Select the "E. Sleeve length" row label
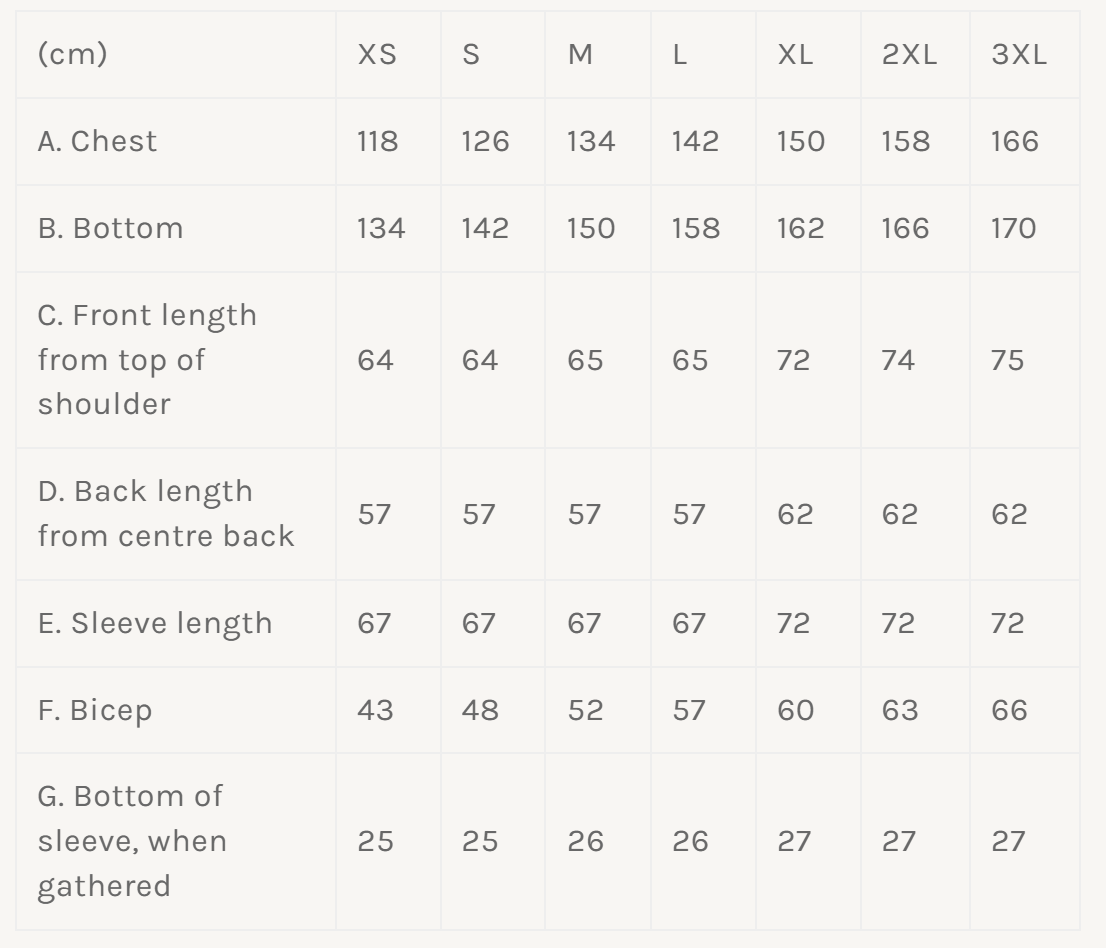Viewport: 1106px width, 948px height. pos(154,623)
